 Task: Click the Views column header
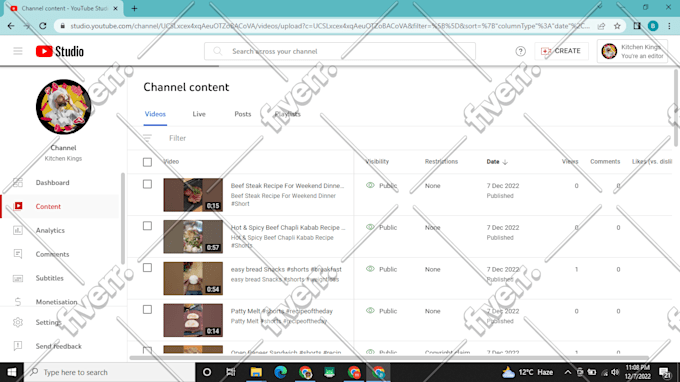(570, 162)
